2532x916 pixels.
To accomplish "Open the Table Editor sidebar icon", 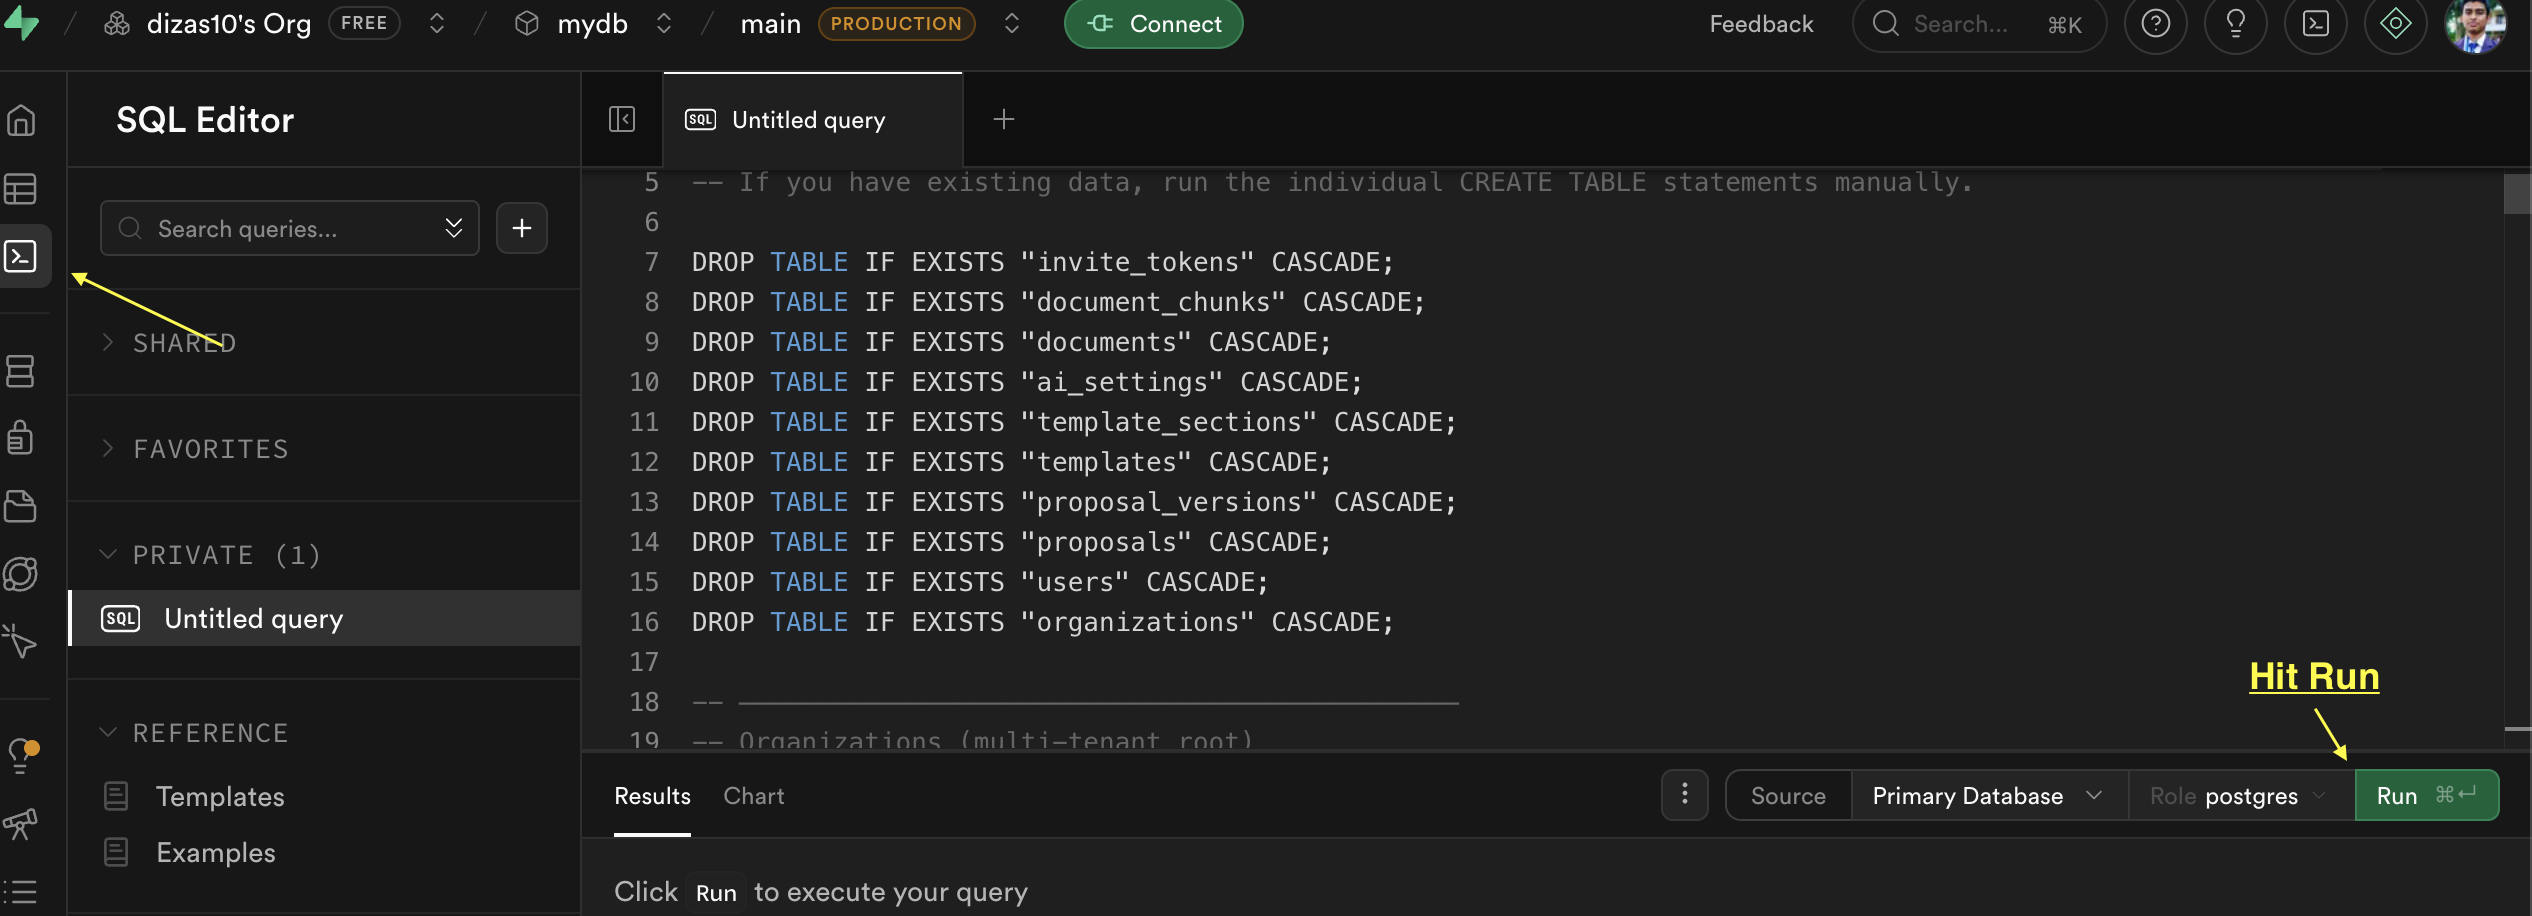I will (x=21, y=189).
